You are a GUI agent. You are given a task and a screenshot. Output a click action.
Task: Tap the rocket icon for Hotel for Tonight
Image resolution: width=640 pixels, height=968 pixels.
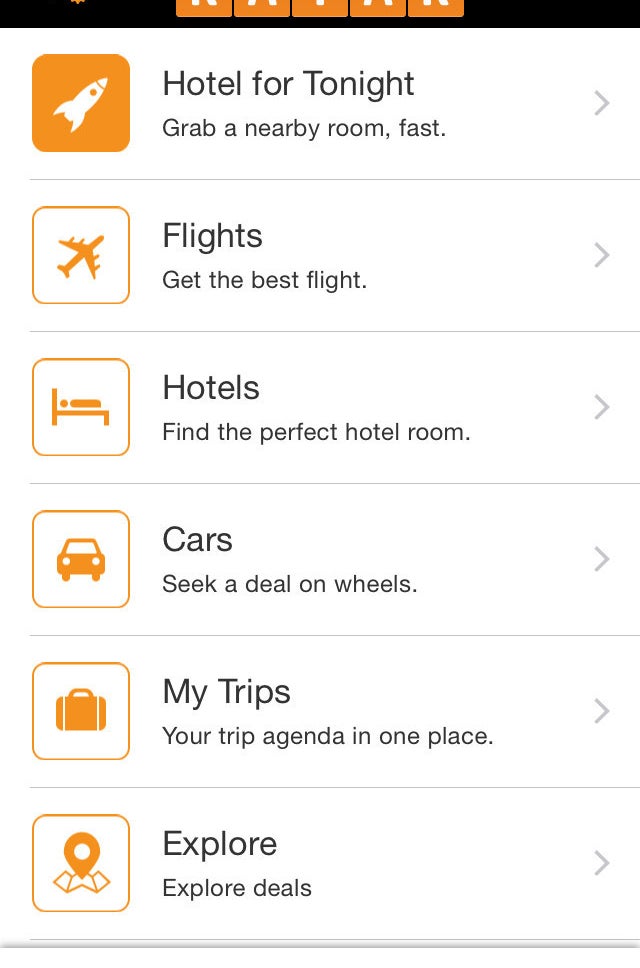point(81,103)
